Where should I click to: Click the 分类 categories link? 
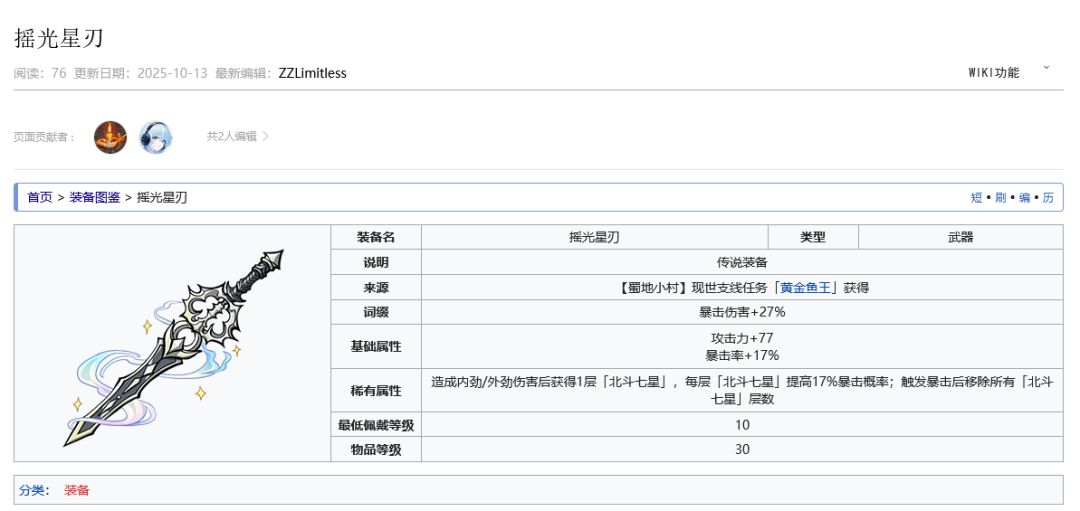coord(32,490)
